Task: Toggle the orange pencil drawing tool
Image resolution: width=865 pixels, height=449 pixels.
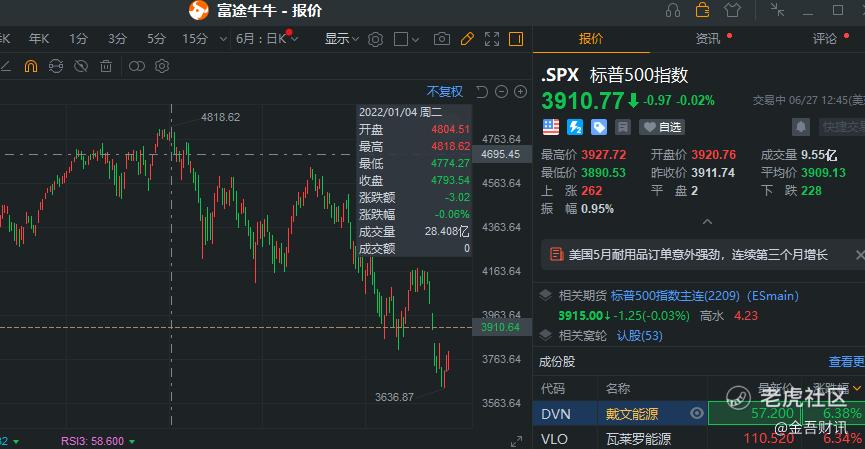Action: click(467, 39)
